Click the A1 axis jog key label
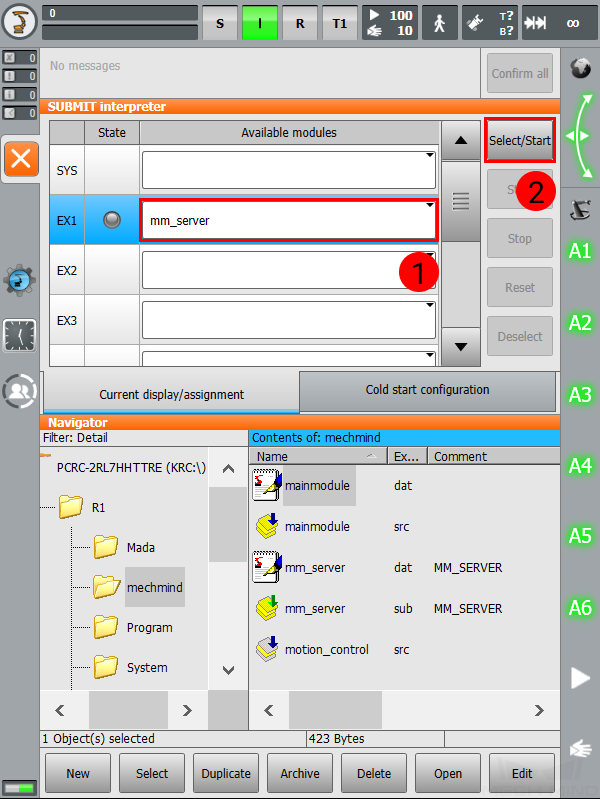The image size is (600, 799). click(580, 251)
